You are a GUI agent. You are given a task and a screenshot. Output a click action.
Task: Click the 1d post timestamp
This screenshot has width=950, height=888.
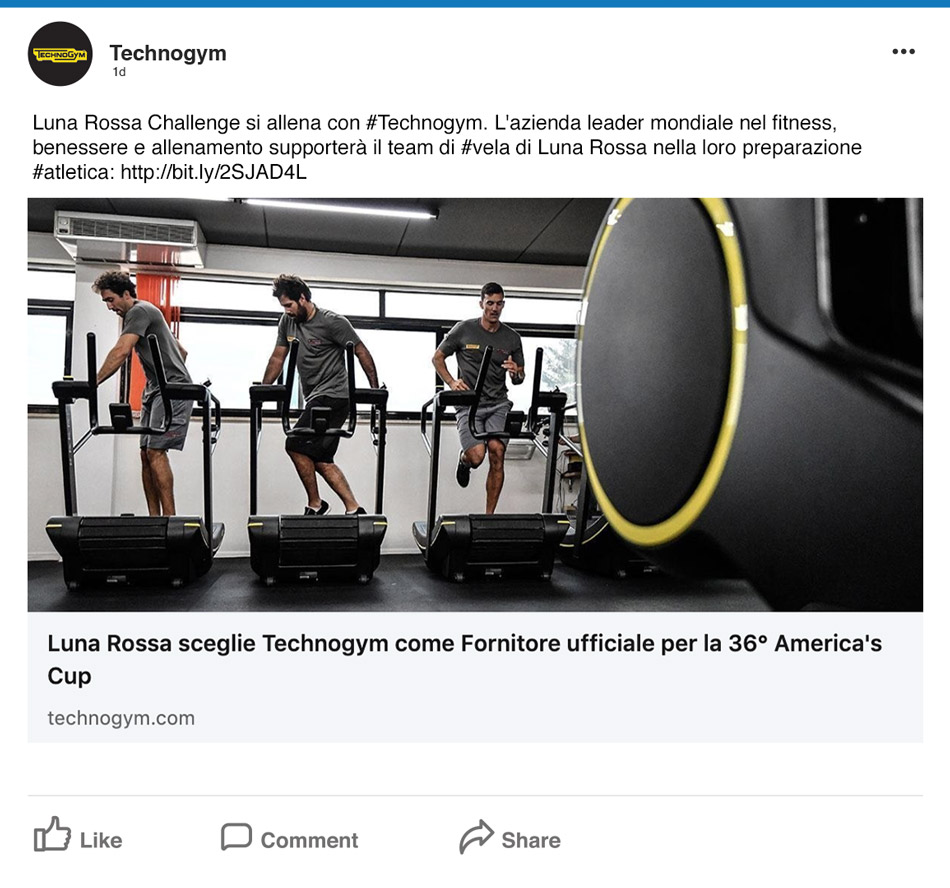119,72
